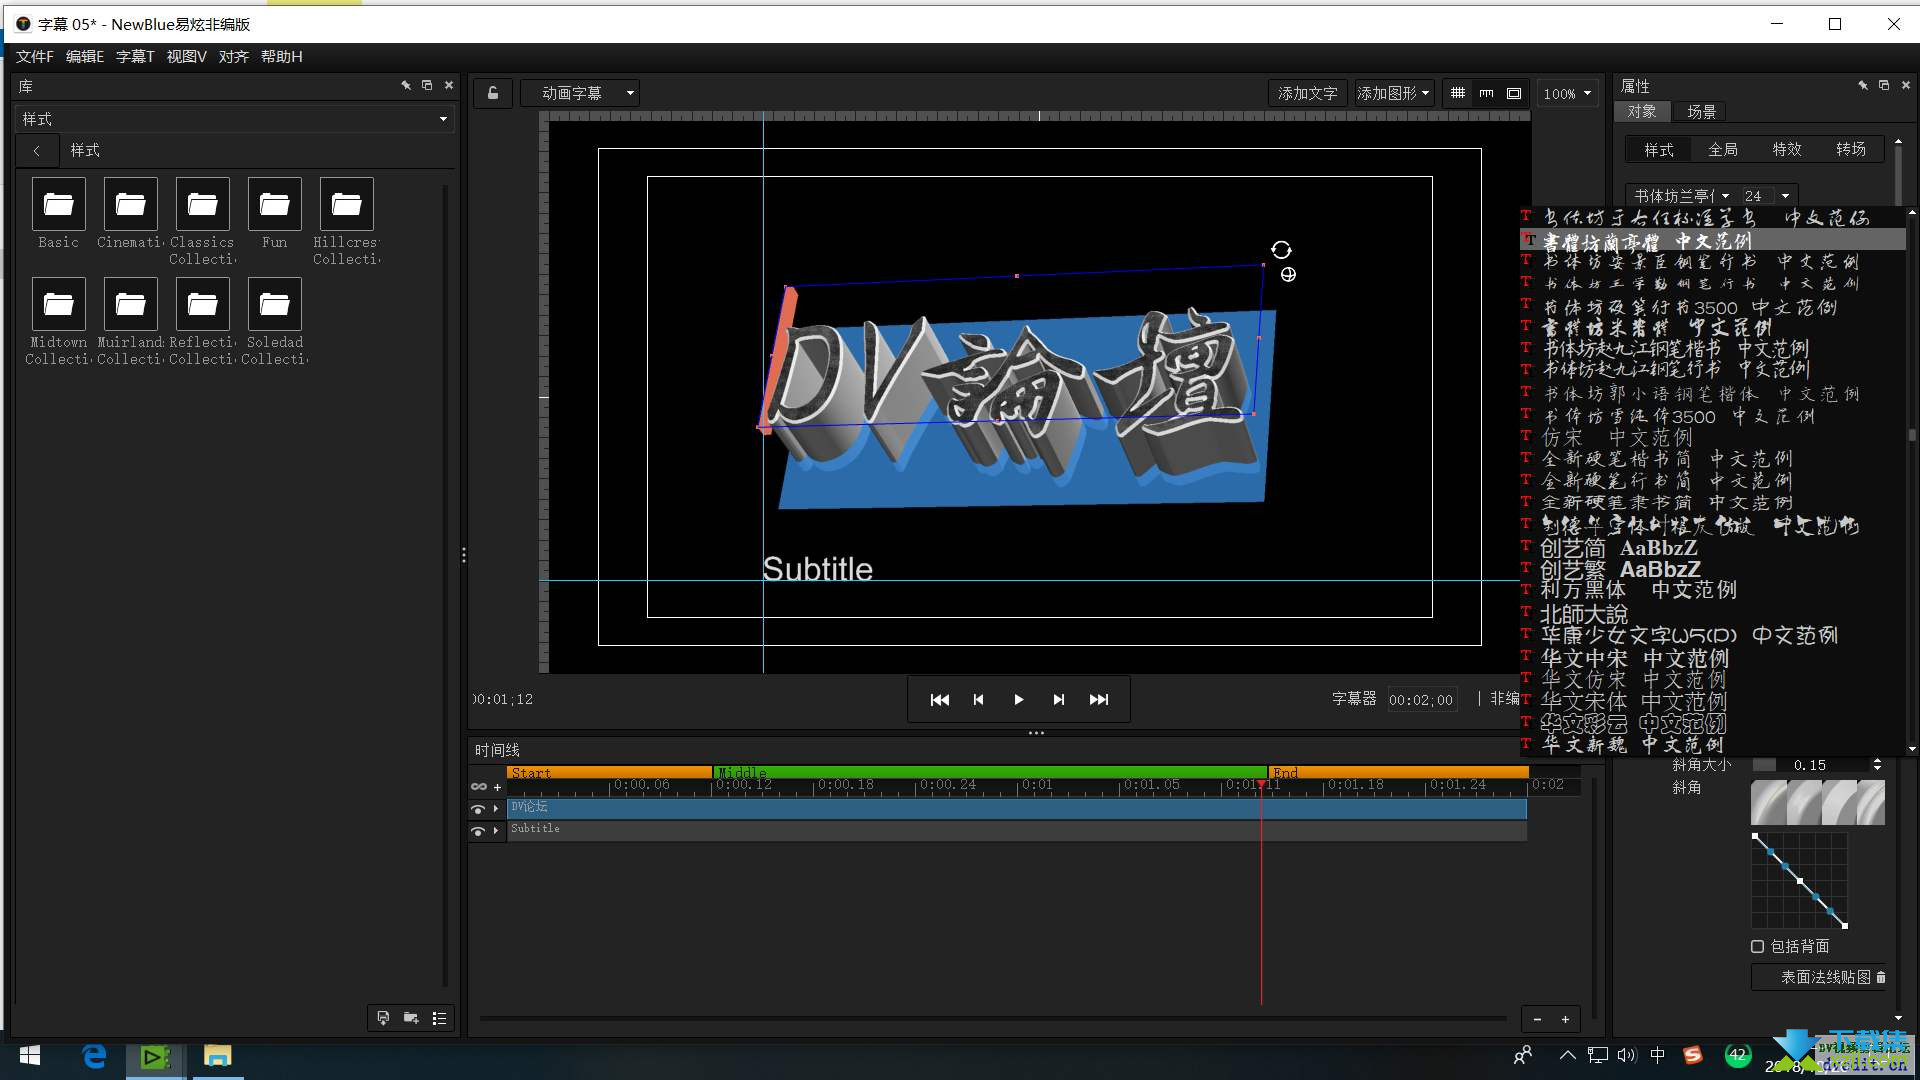Switch to the 特效 tab

[x=1787, y=150]
